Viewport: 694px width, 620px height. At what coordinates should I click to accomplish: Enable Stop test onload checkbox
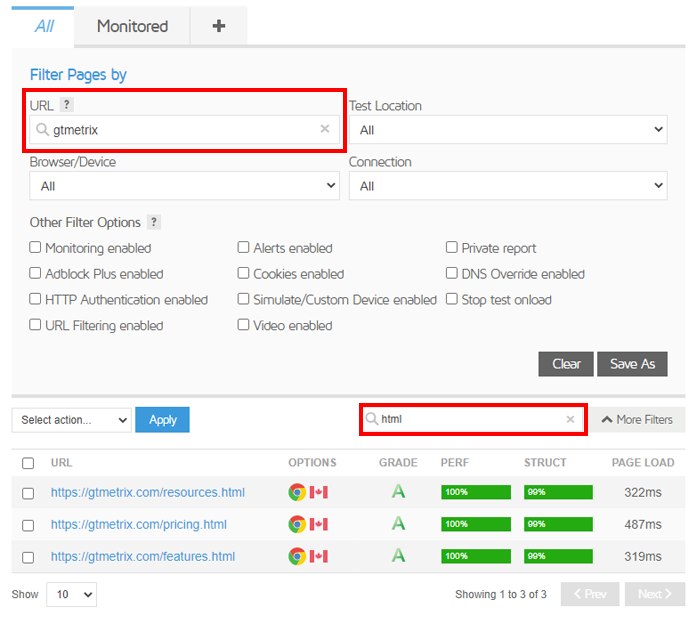451,299
